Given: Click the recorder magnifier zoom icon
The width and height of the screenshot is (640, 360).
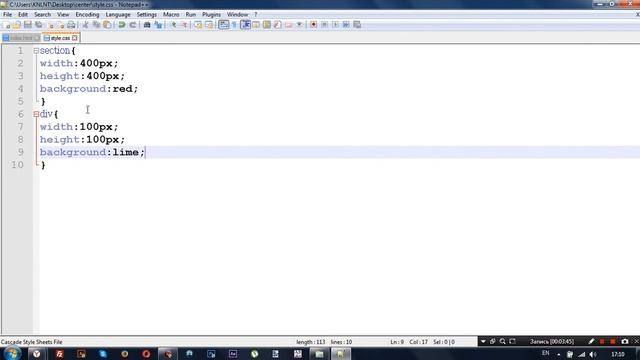Looking at the screenshot, I should (502, 341).
